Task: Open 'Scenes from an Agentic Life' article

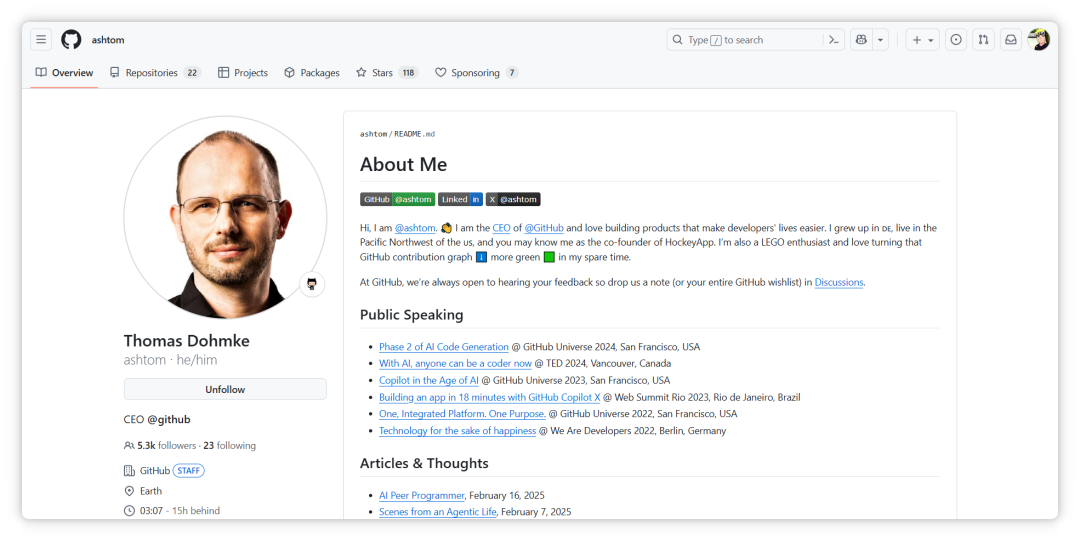Action: point(437,512)
